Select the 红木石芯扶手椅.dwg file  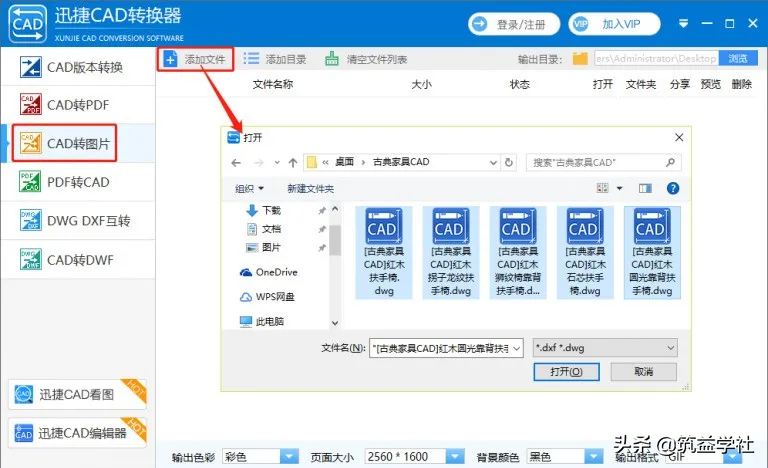(x=585, y=252)
